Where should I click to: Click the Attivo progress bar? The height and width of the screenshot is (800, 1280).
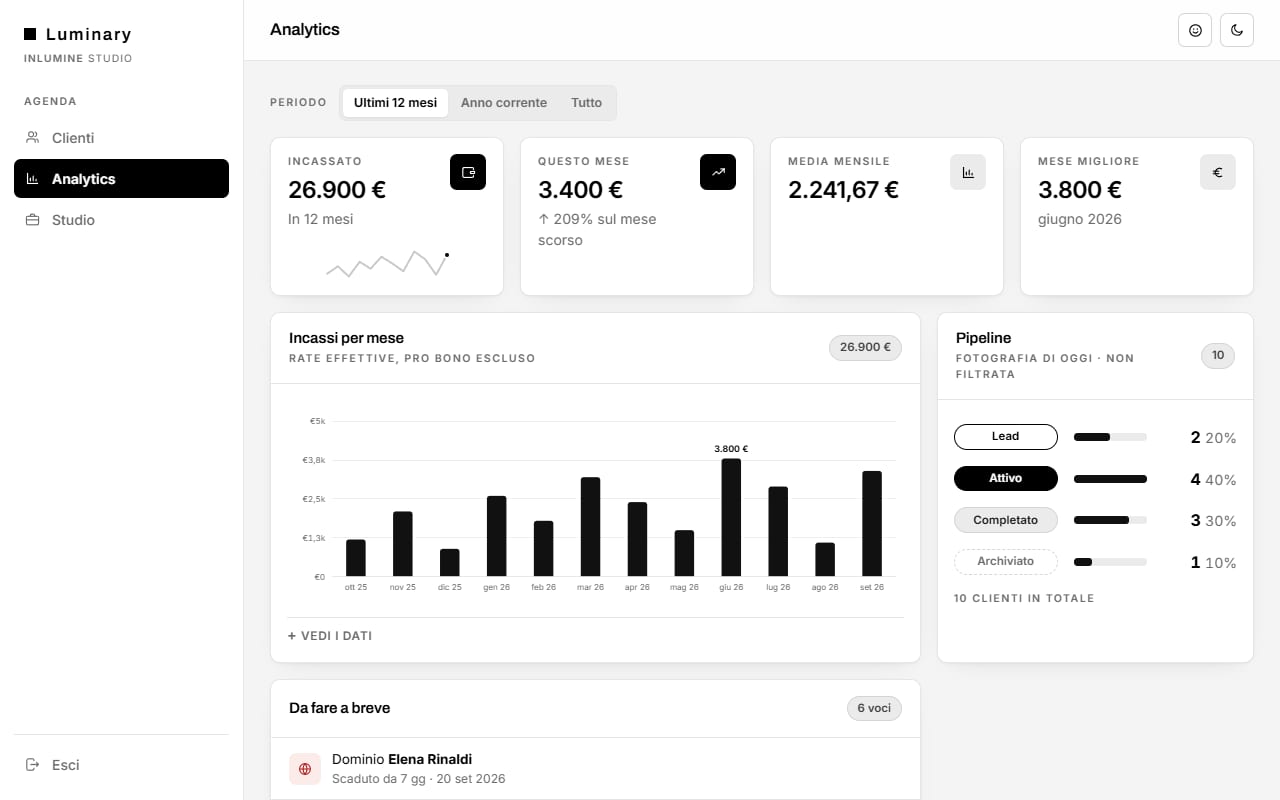pyautogui.click(x=1110, y=479)
